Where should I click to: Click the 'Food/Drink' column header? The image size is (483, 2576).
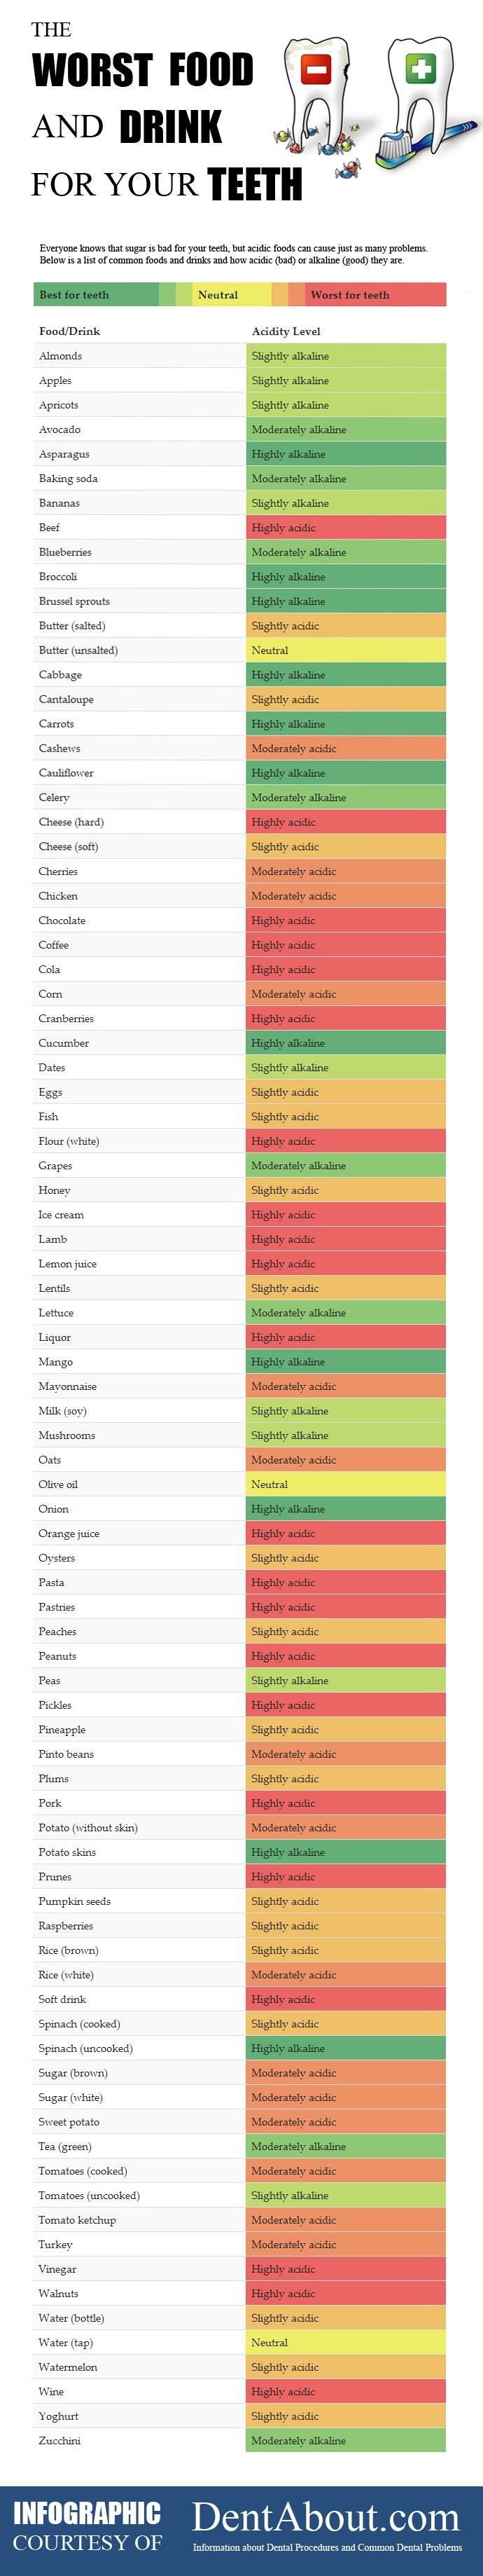pos(69,331)
